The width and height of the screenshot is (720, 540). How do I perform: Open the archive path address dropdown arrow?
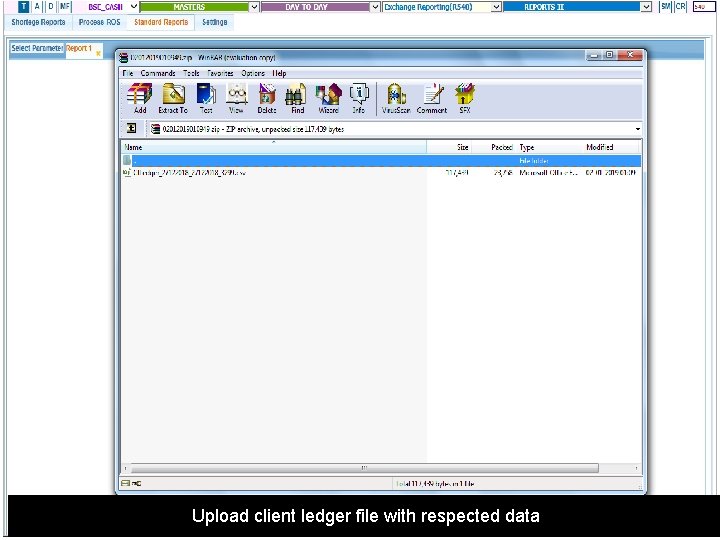pos(637,129)
